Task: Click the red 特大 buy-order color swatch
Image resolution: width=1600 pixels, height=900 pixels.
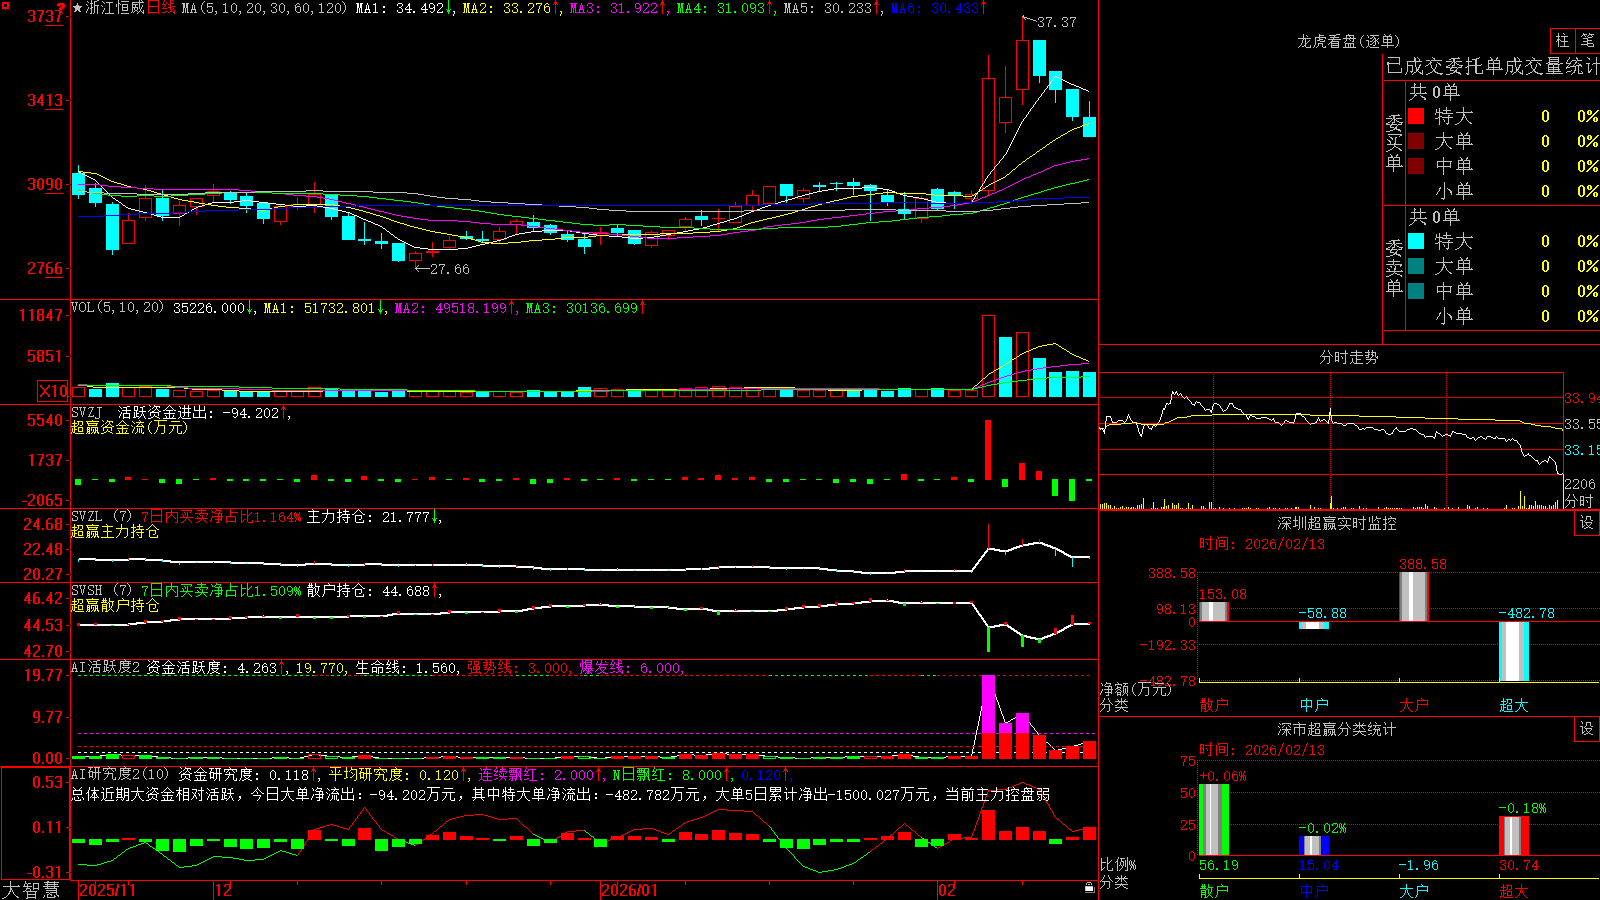Action: 1416,116
